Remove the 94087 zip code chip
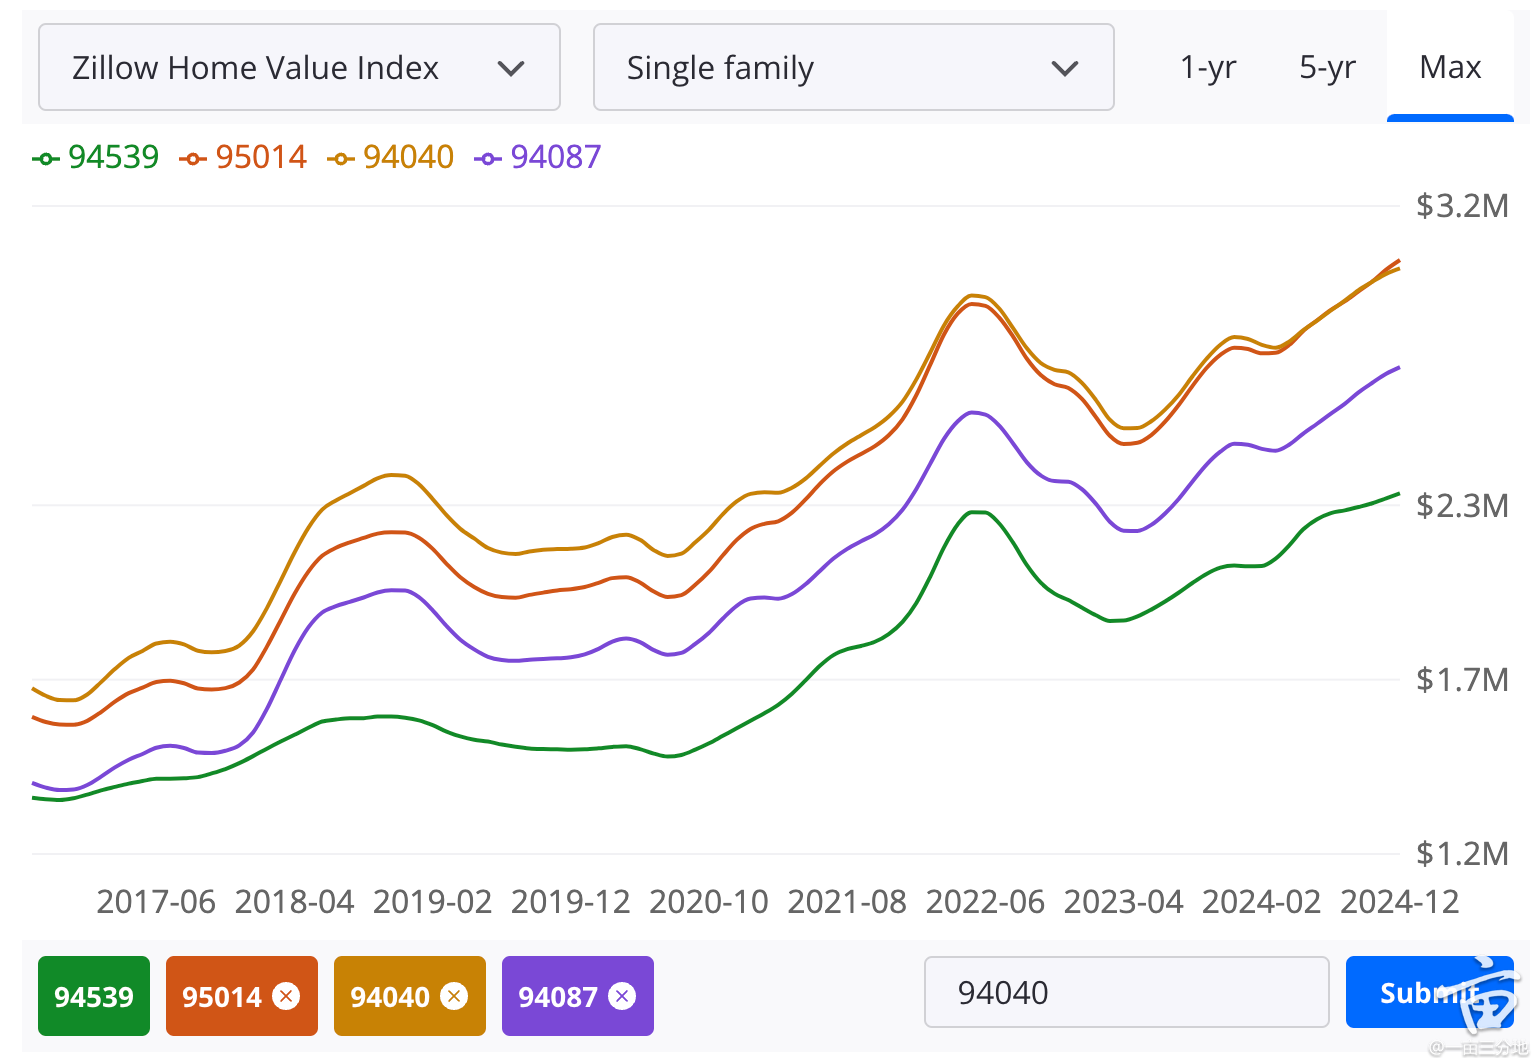 [622, 996]
